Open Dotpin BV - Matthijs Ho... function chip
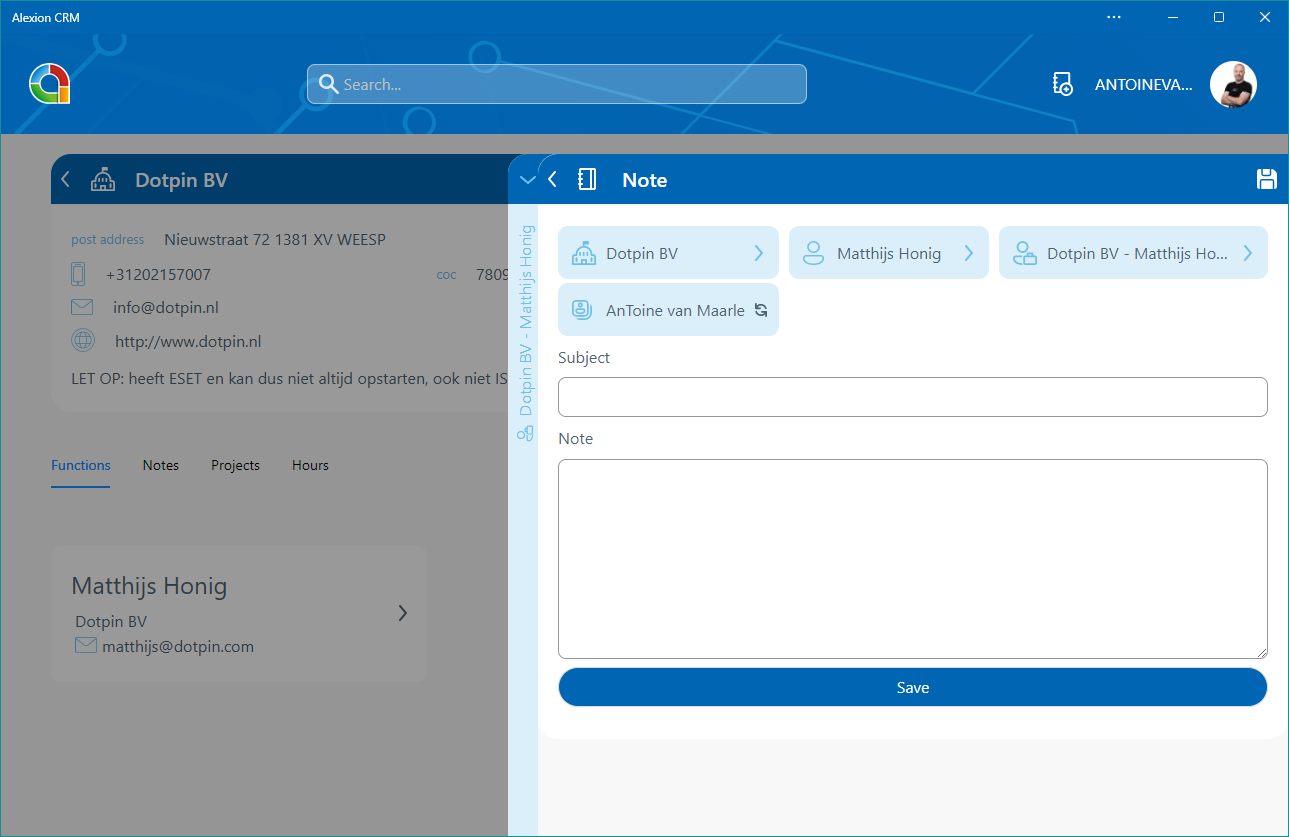The width and height of the screenshot is (1289, 837). 1133,253
